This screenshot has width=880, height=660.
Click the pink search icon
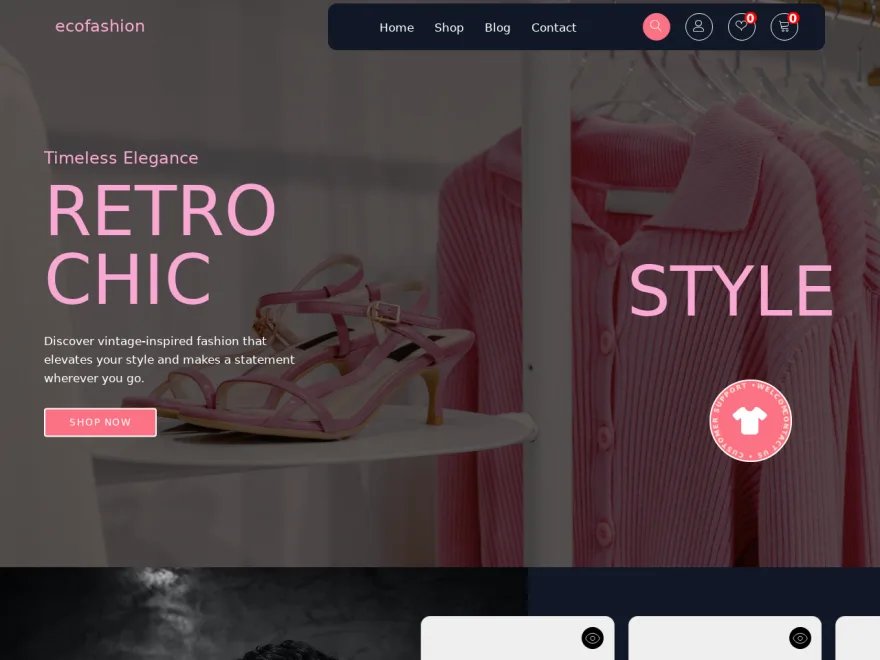pos(656,26)
